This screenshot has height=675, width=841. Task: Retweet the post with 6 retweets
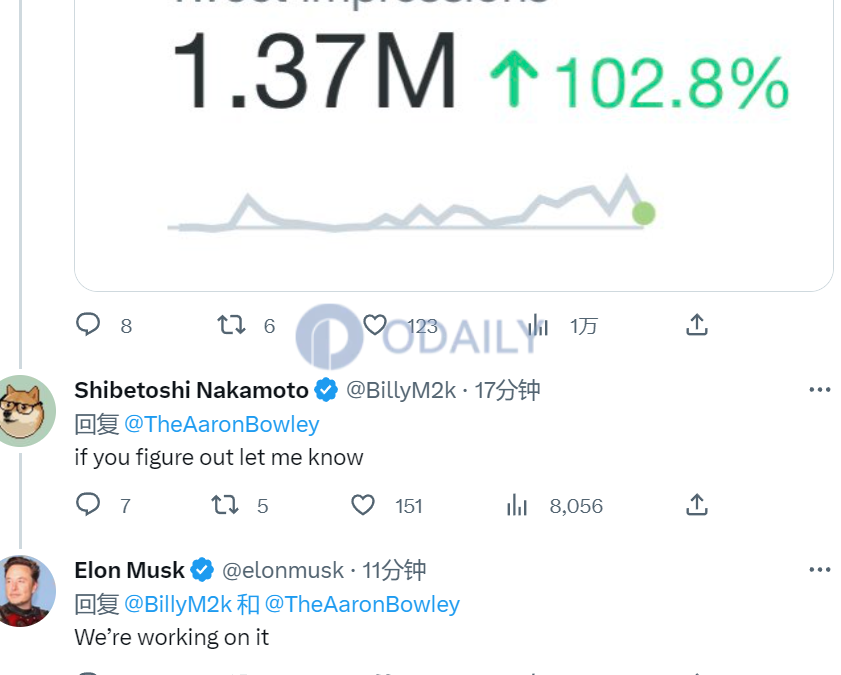pos(231,325)
